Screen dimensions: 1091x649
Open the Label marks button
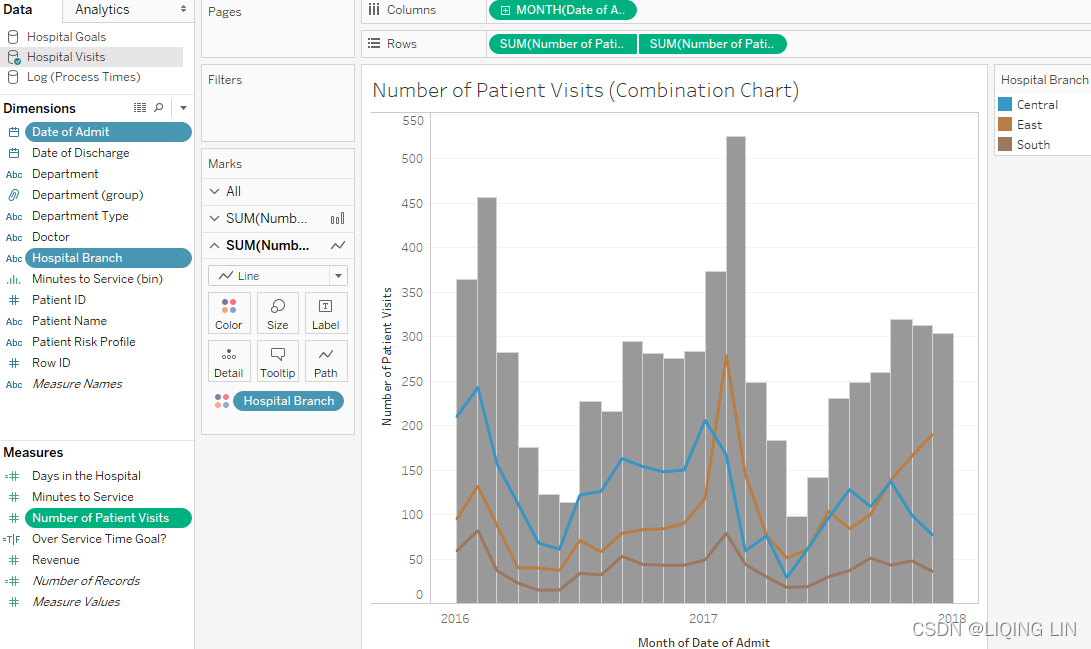326,313
